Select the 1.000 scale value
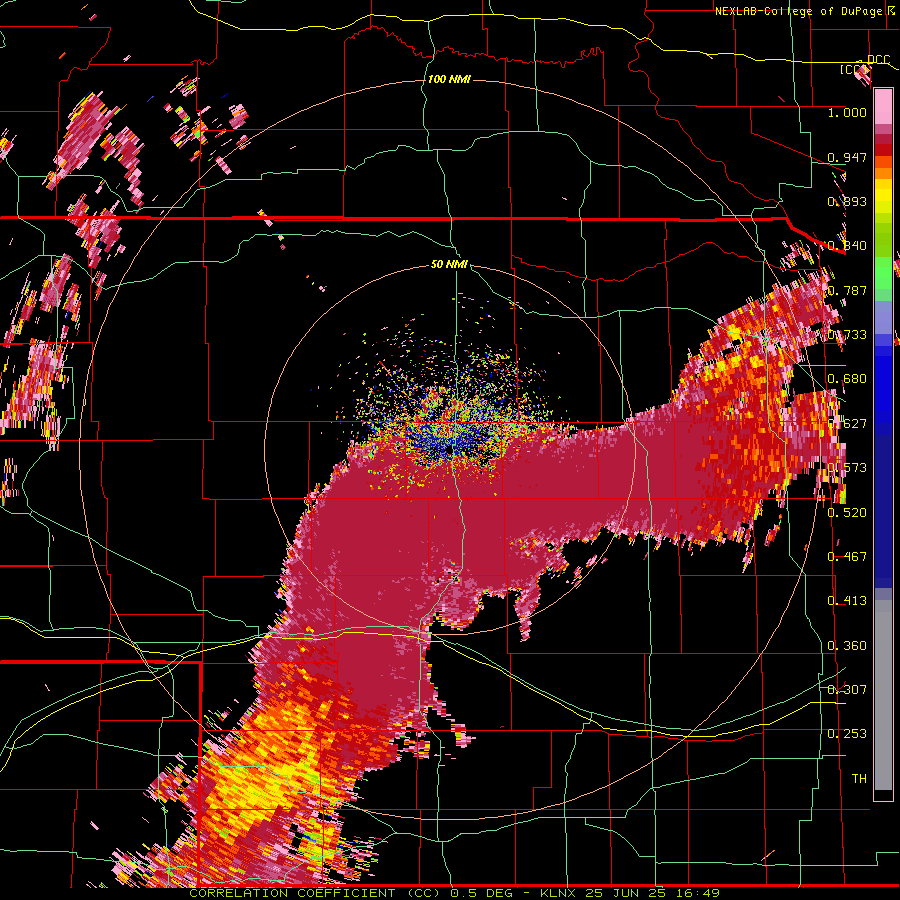 coord(847,112)
